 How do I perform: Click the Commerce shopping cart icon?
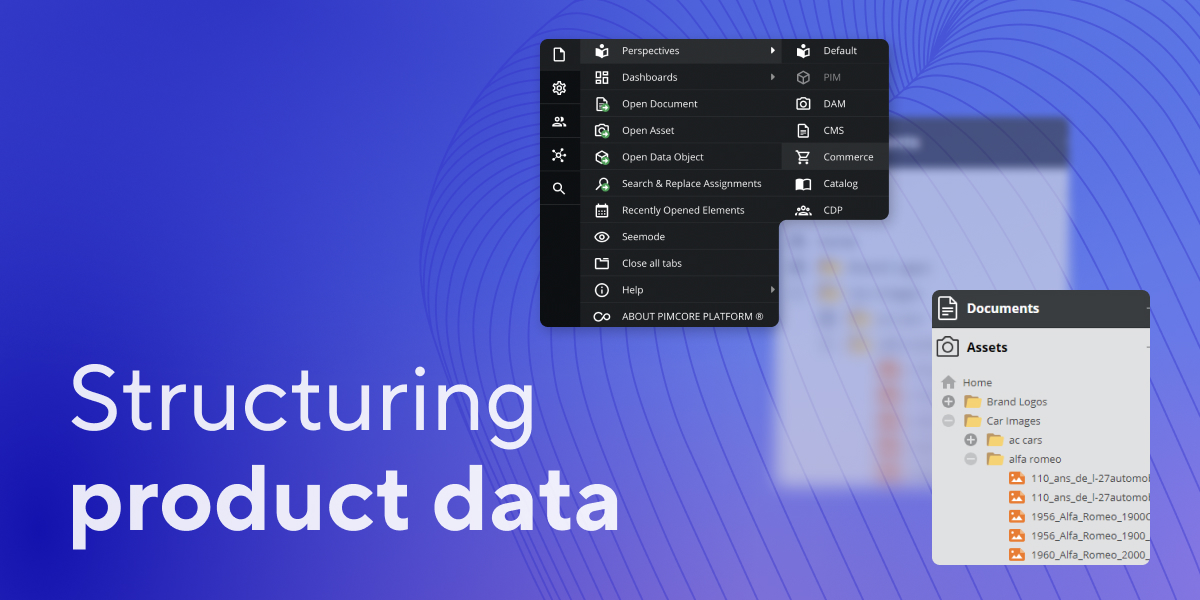(x=803, y=157)
